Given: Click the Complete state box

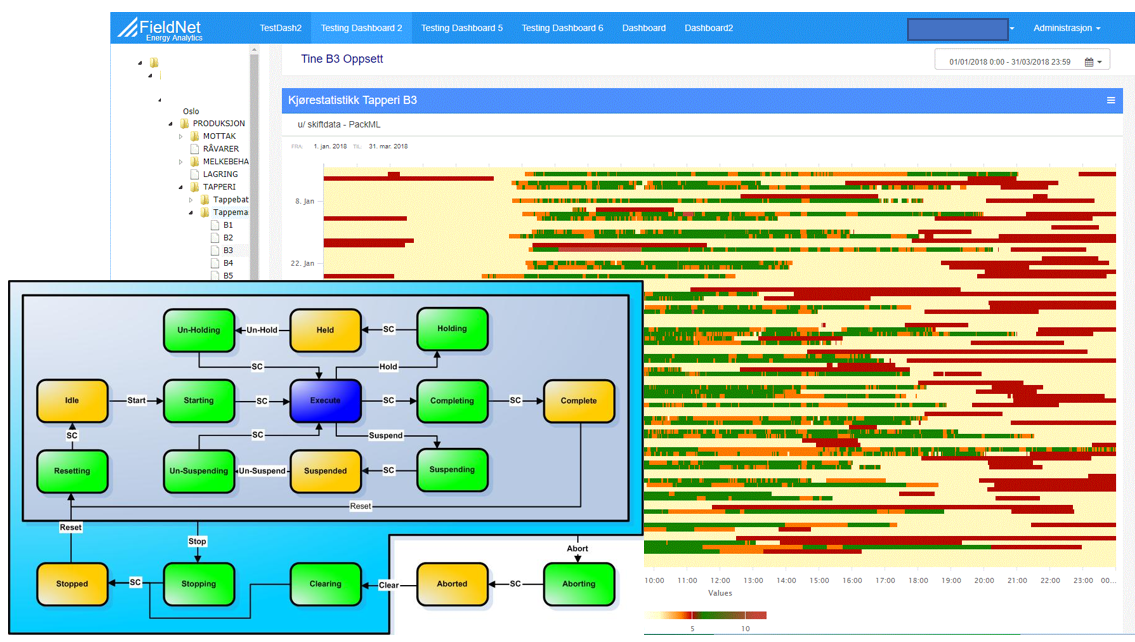Looking at the screenshot, I should pos(578,401).
